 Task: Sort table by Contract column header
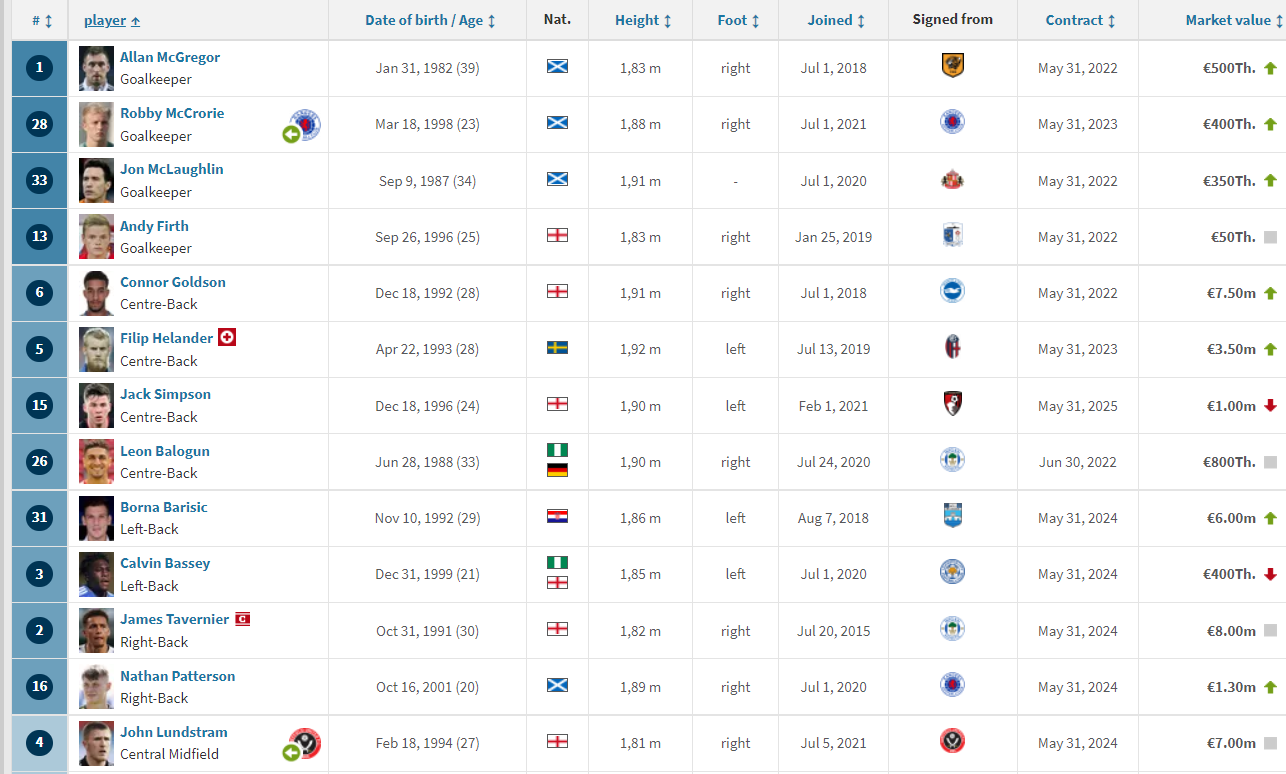pos(1080,20)
